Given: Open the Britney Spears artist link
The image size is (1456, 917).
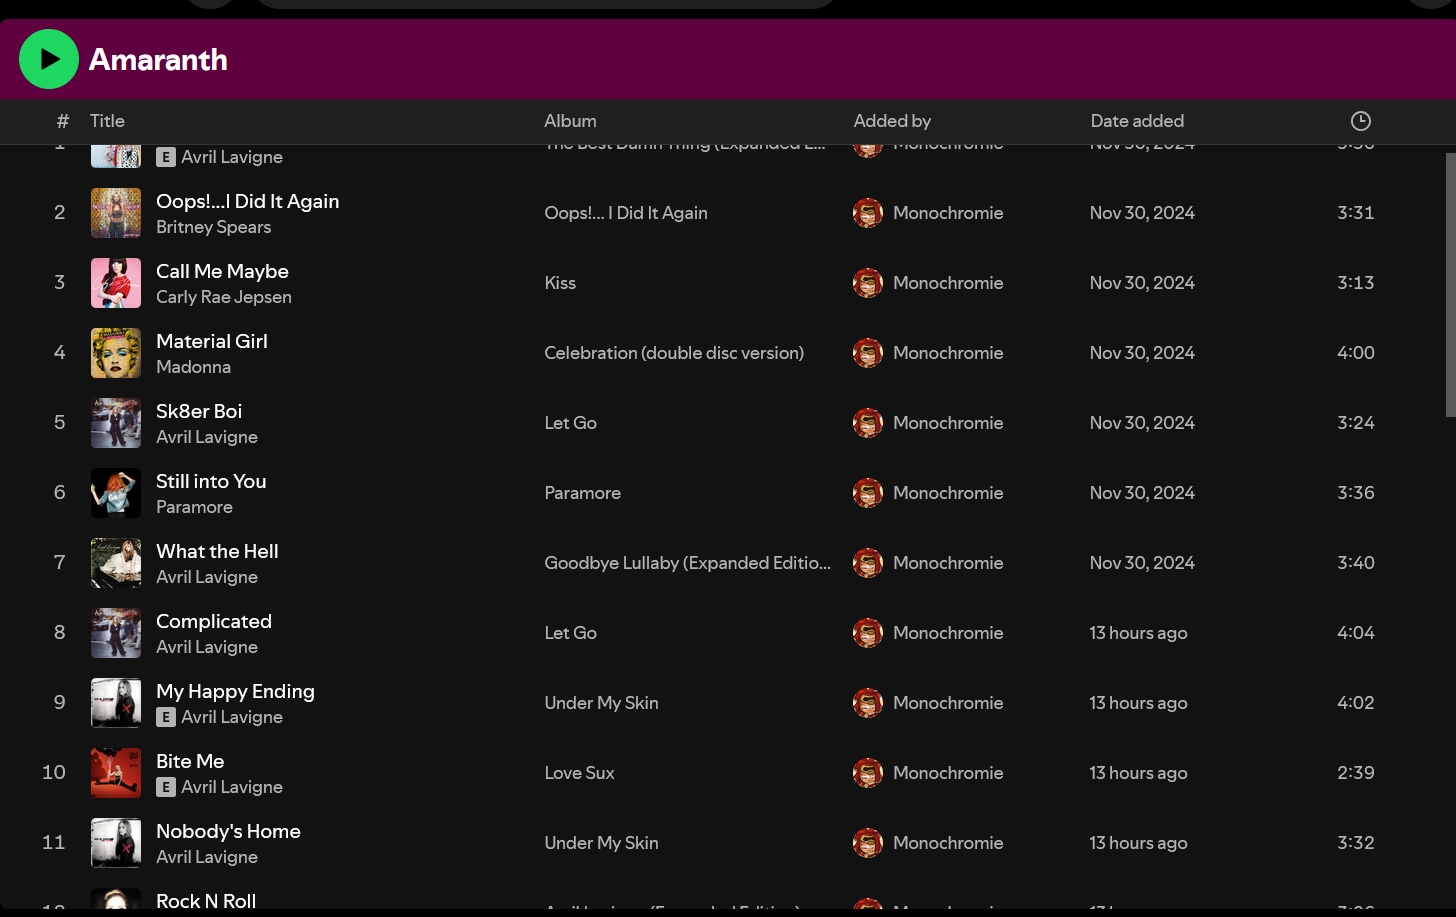Looking at the screenshot, I should (x=213, y=227).
